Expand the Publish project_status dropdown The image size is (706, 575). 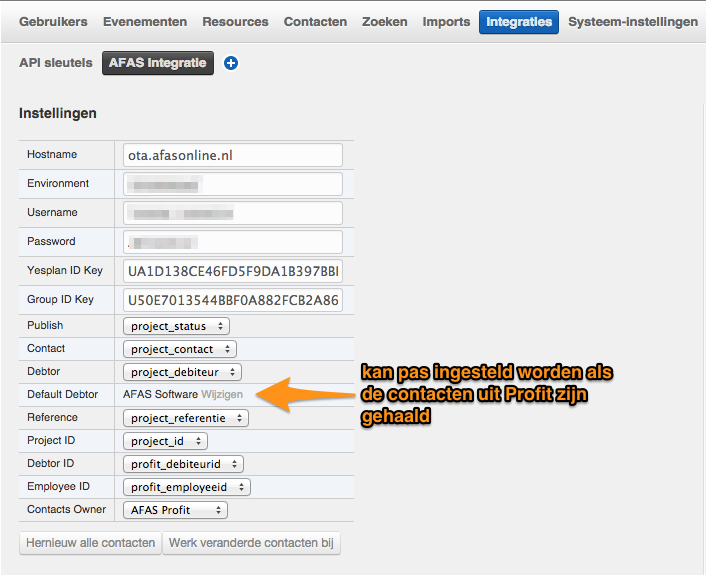coord(176,326)
